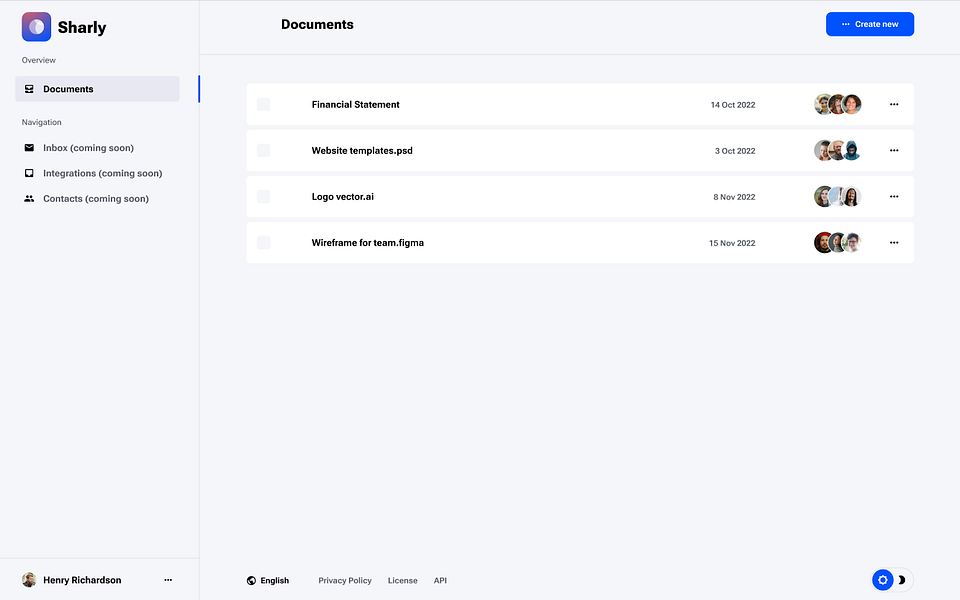This screenshot has width=960, height=600.
Task: Switch to dark mode moon icon
Action: click(x=902, y=580)
